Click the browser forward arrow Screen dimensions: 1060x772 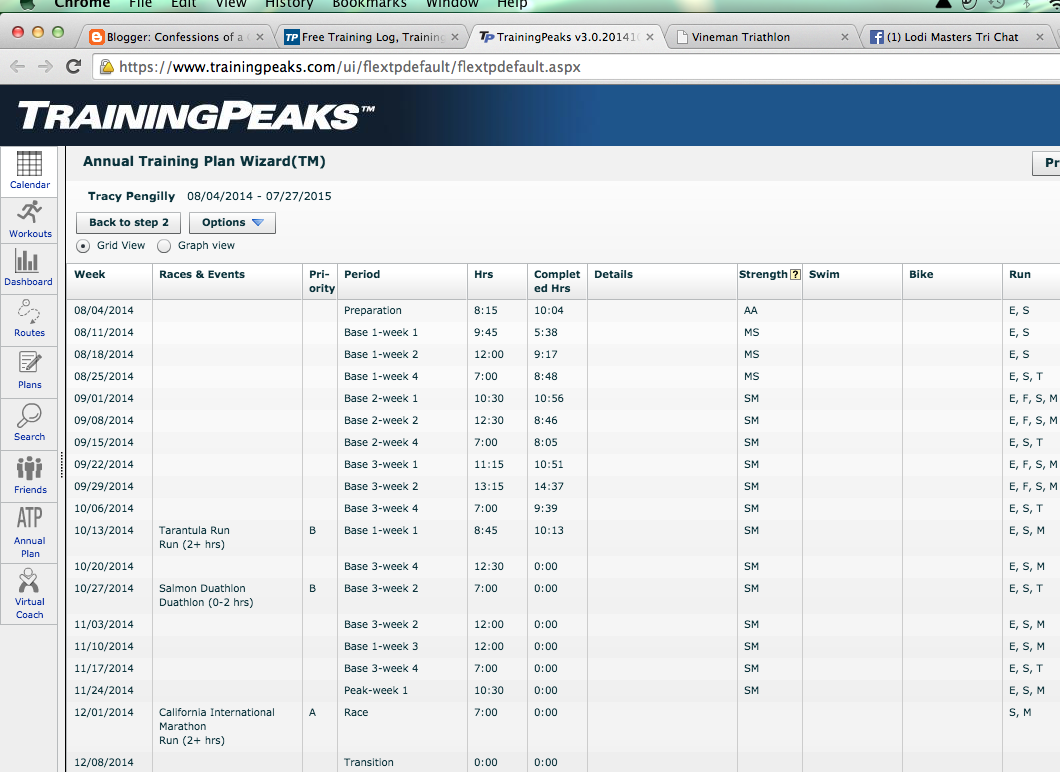tap(45, 67)
